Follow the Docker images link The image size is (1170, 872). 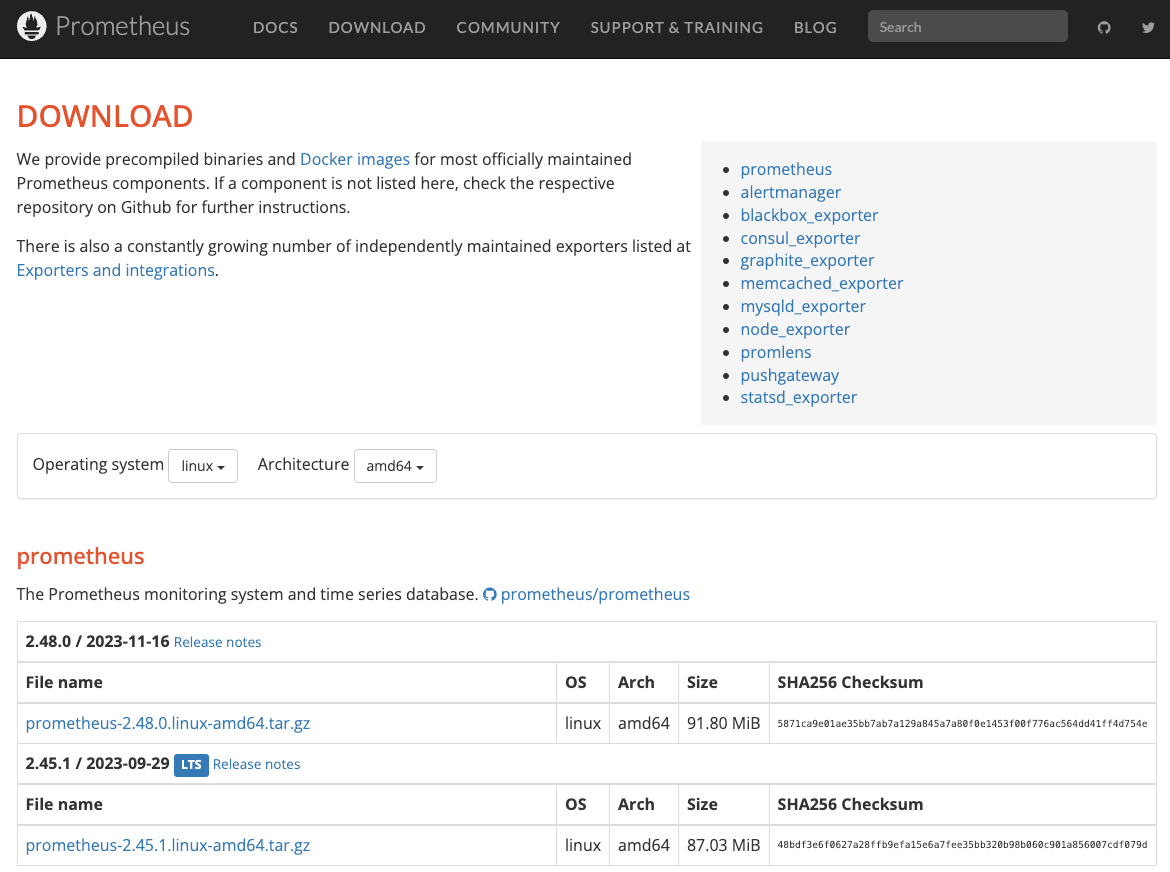[x=354, y=159]
